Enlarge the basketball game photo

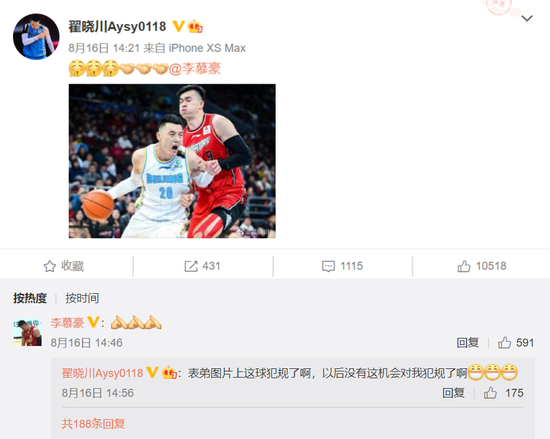point(172,161)
